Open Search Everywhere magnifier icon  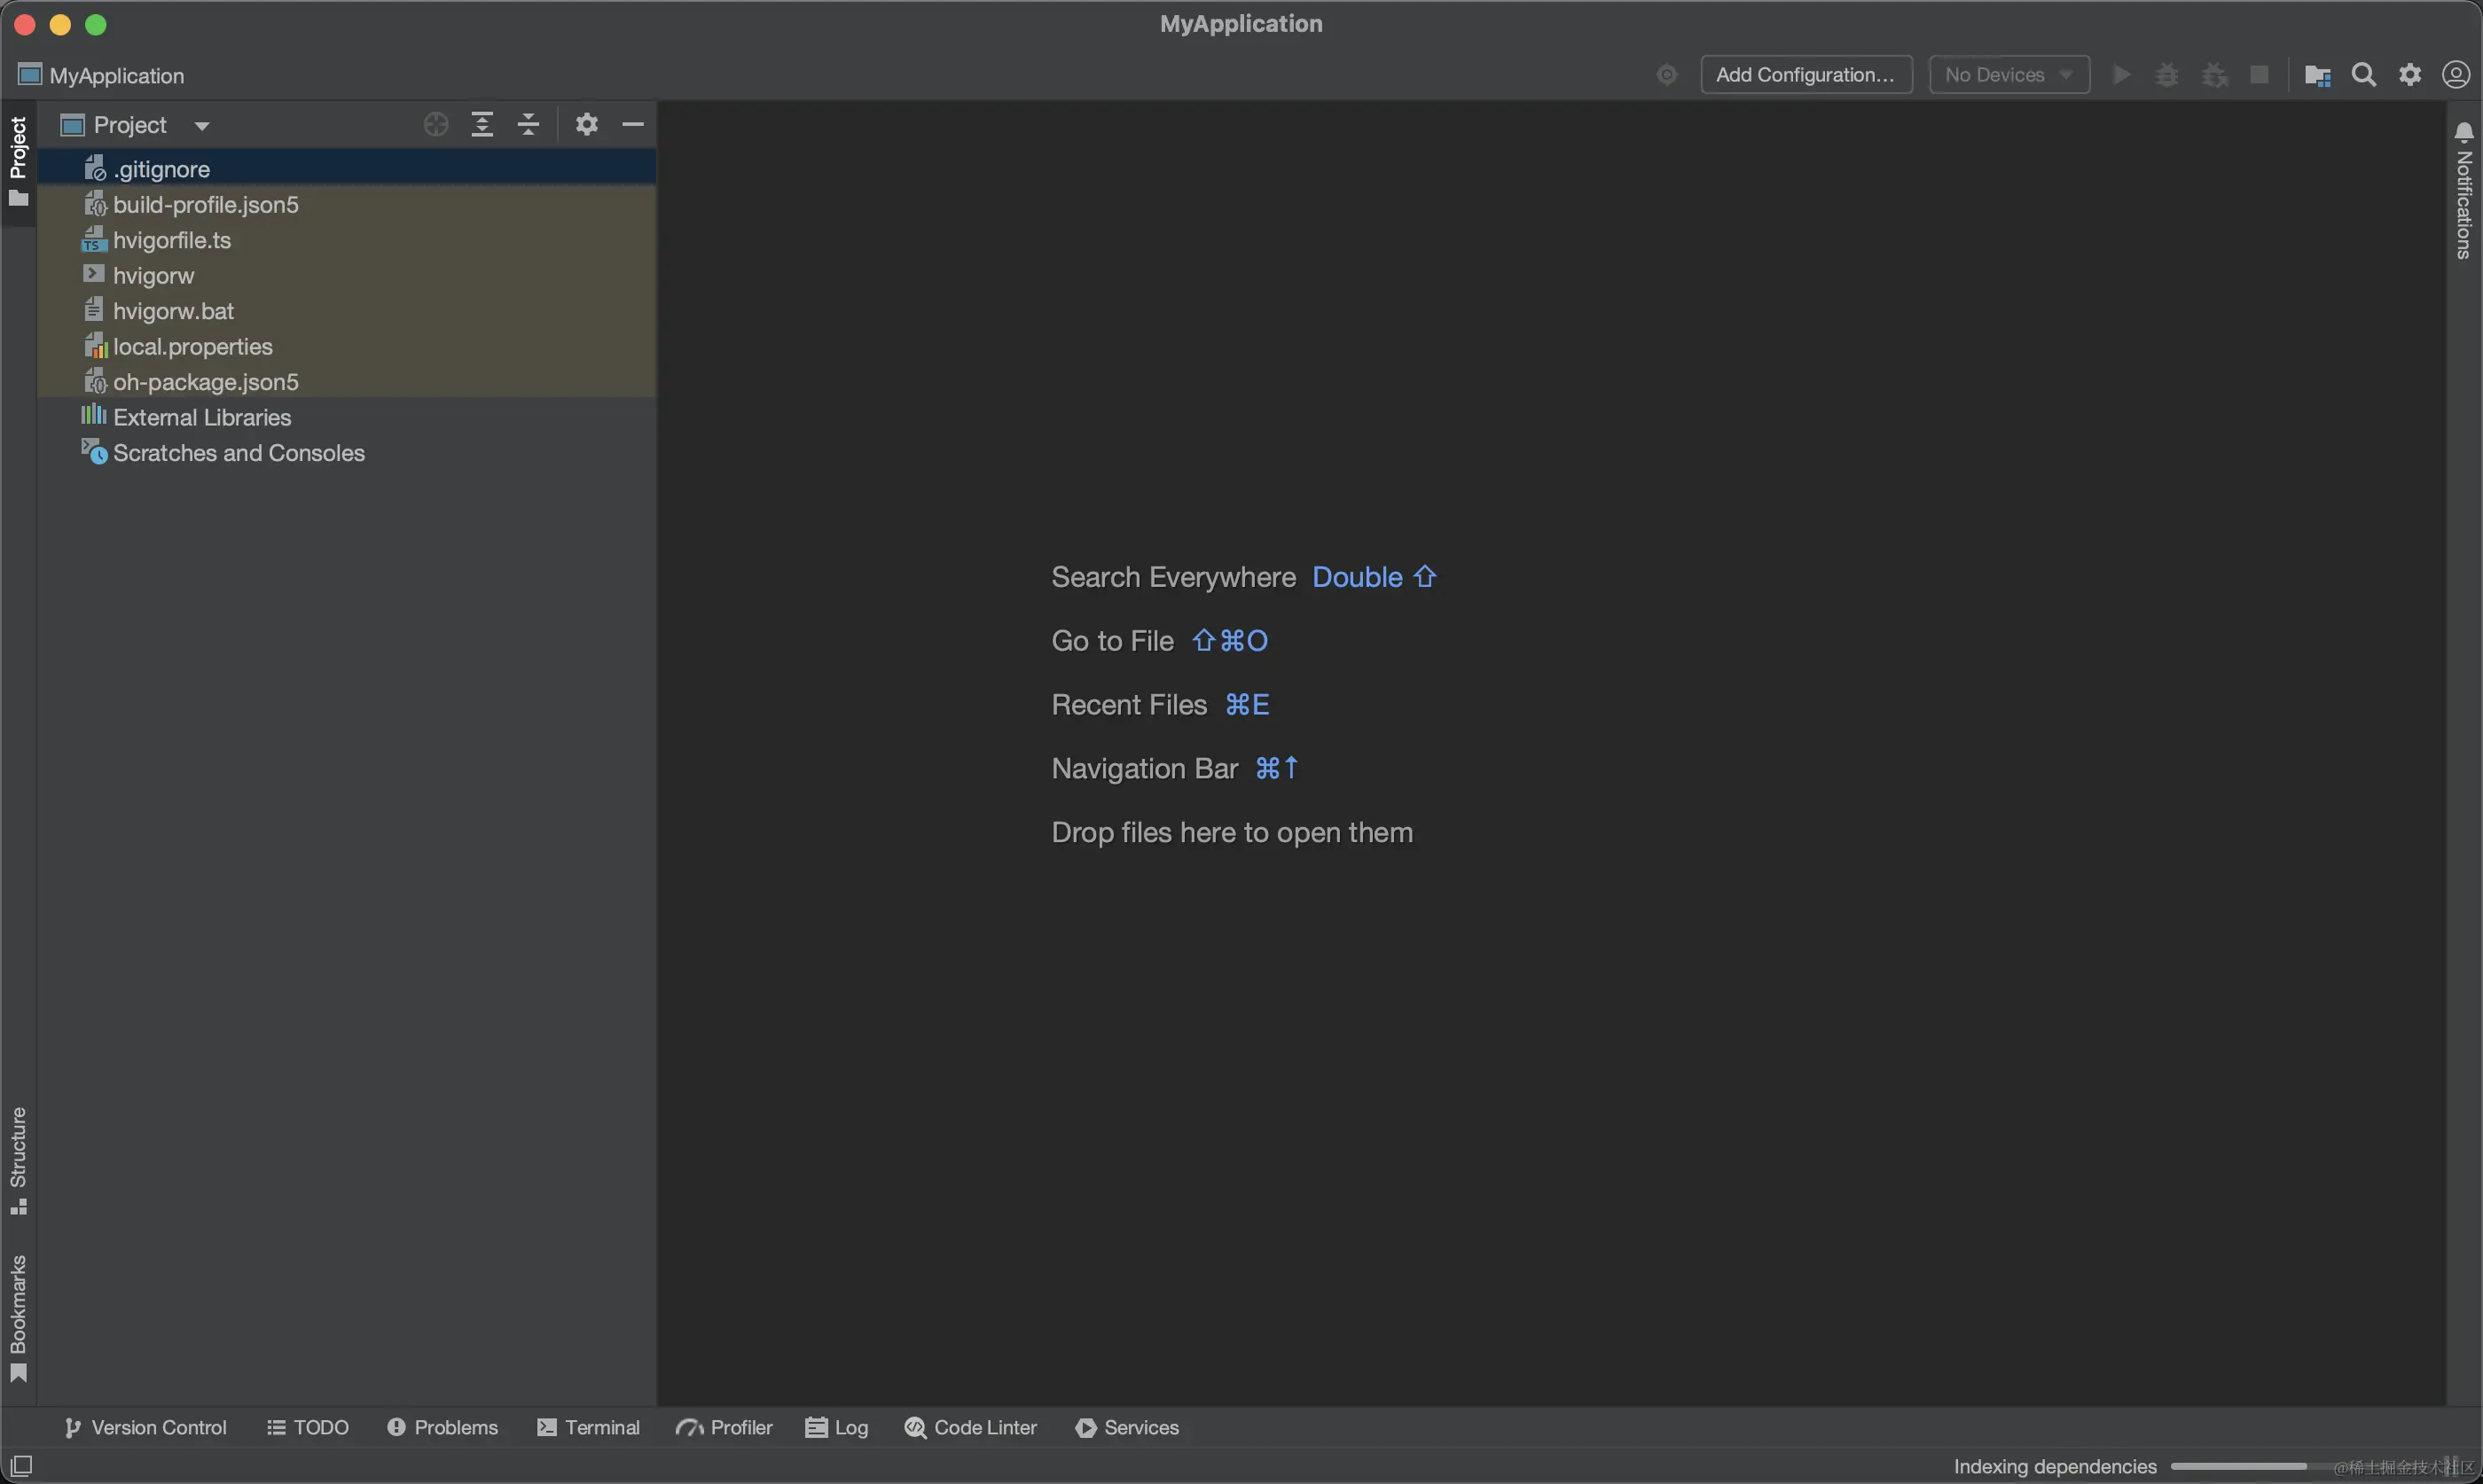click(x=2363, y=75)
